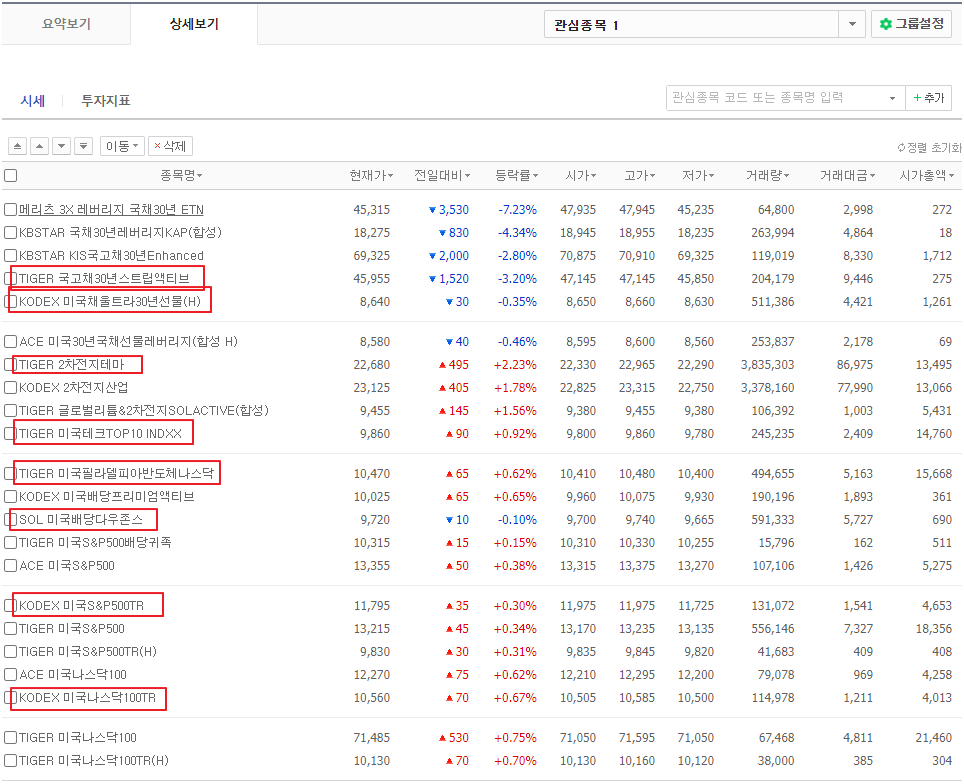Check the TIGER 2차전지테마 row

(x=10, y=365)
